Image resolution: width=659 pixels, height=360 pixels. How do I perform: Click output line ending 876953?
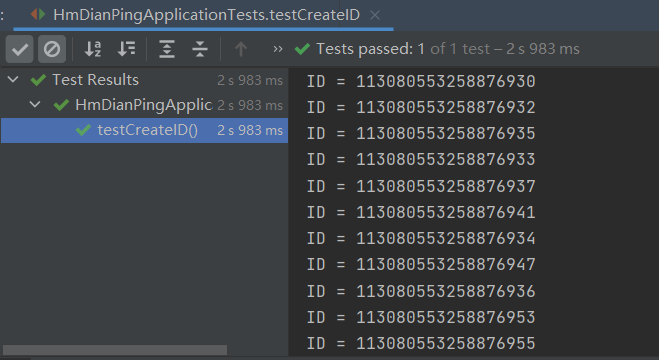point(421,317)
